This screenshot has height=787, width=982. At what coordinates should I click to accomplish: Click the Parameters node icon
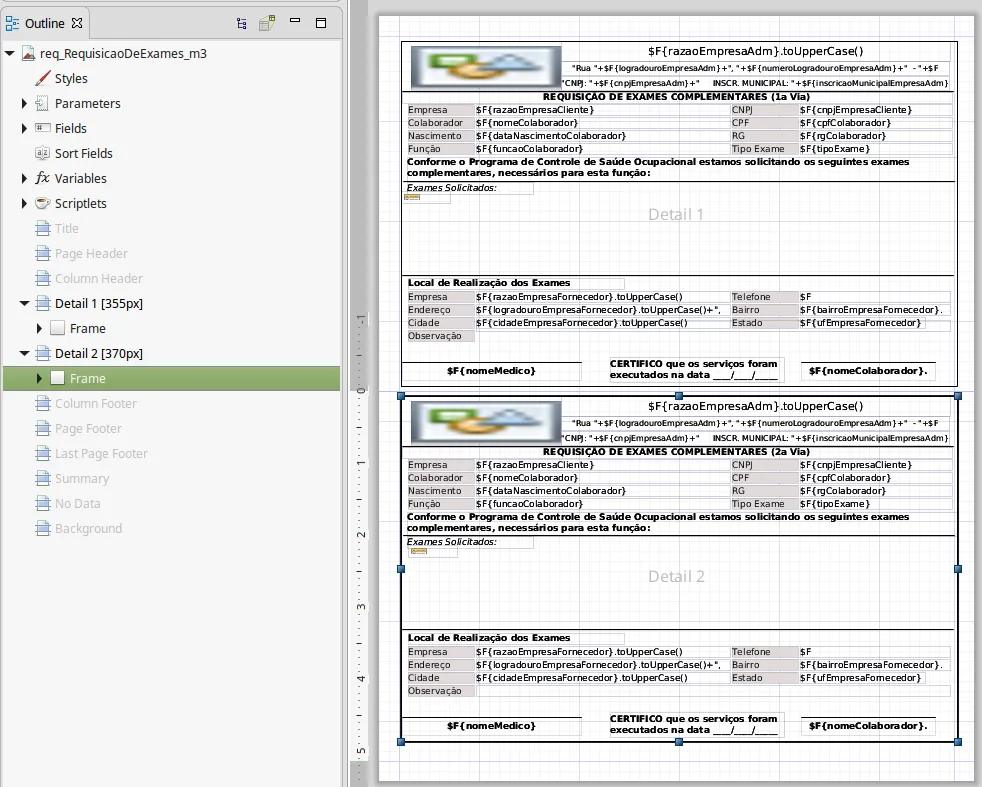pos(42,103)
